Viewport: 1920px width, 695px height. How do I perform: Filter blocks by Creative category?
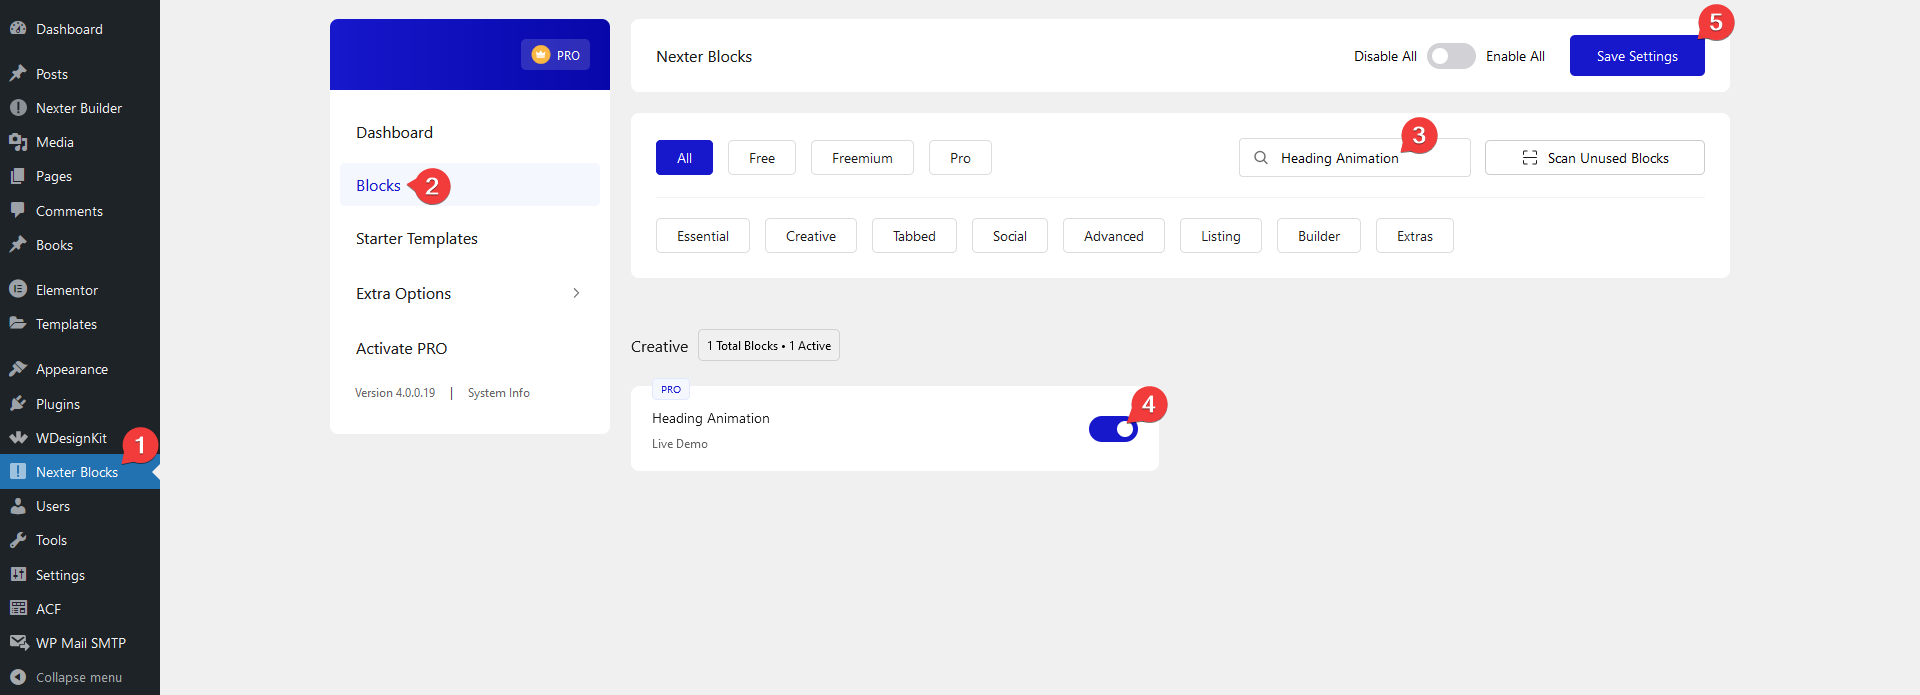tap(810, 236)
